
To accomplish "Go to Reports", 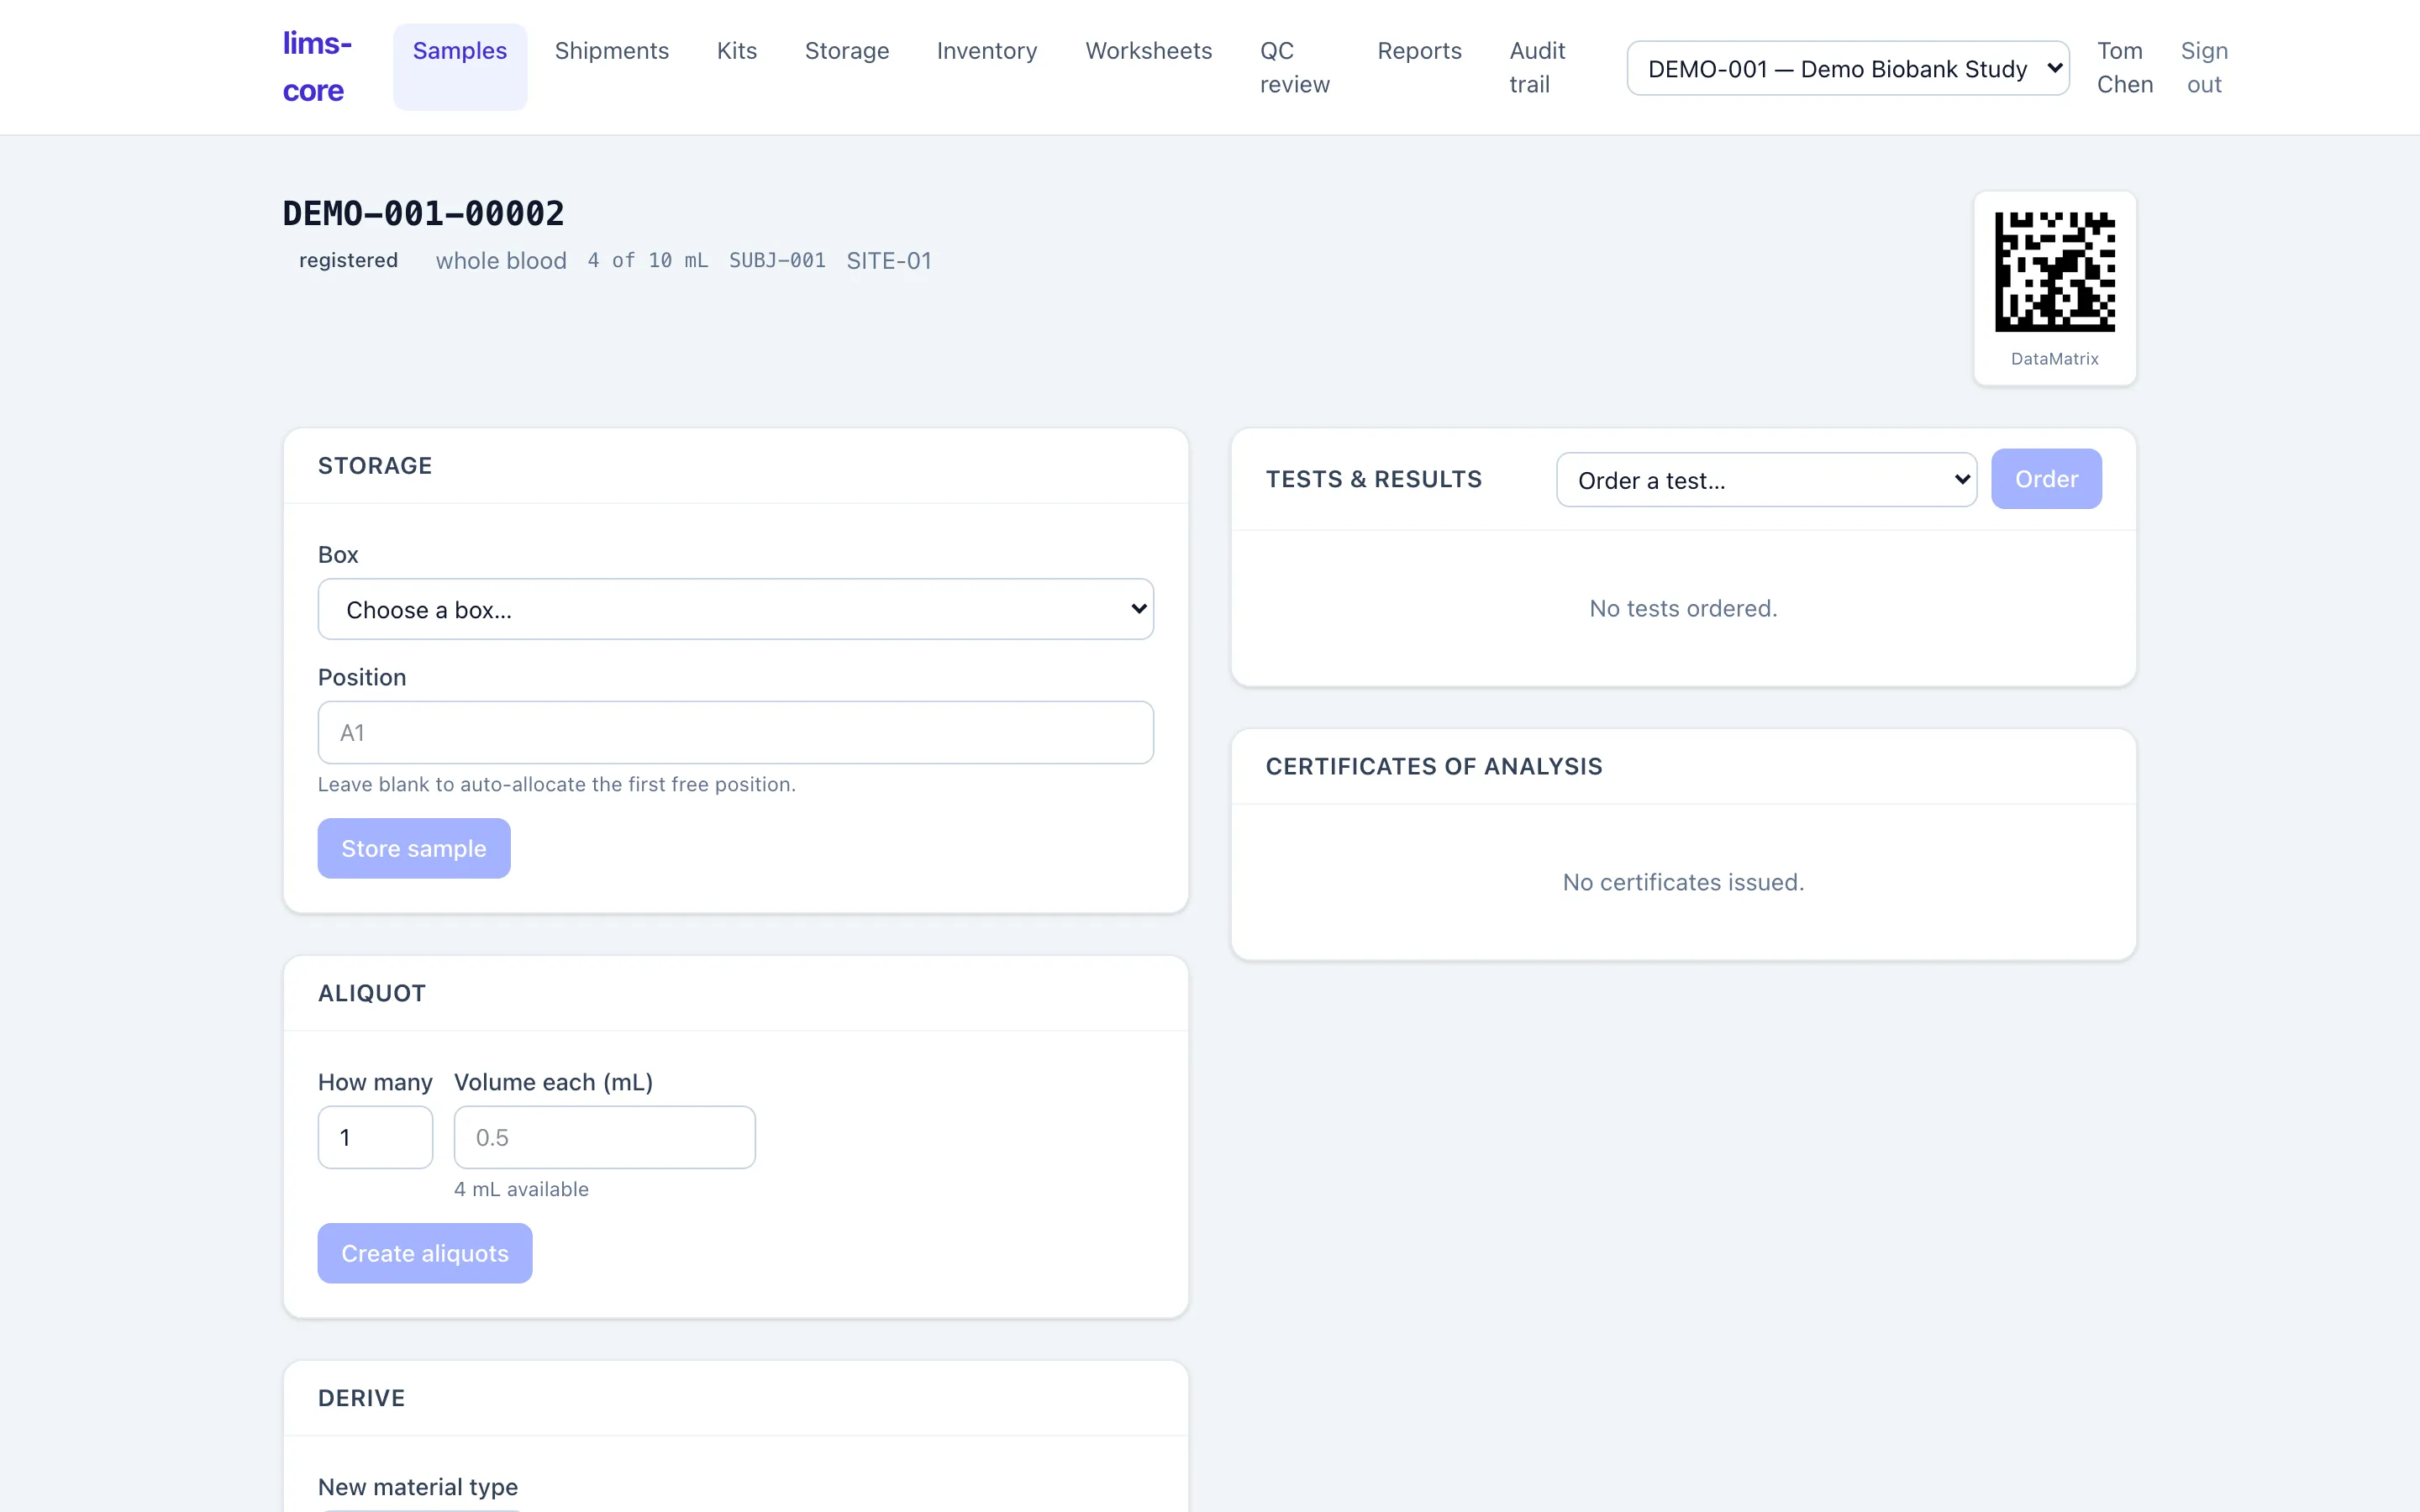I will 1419,51.
